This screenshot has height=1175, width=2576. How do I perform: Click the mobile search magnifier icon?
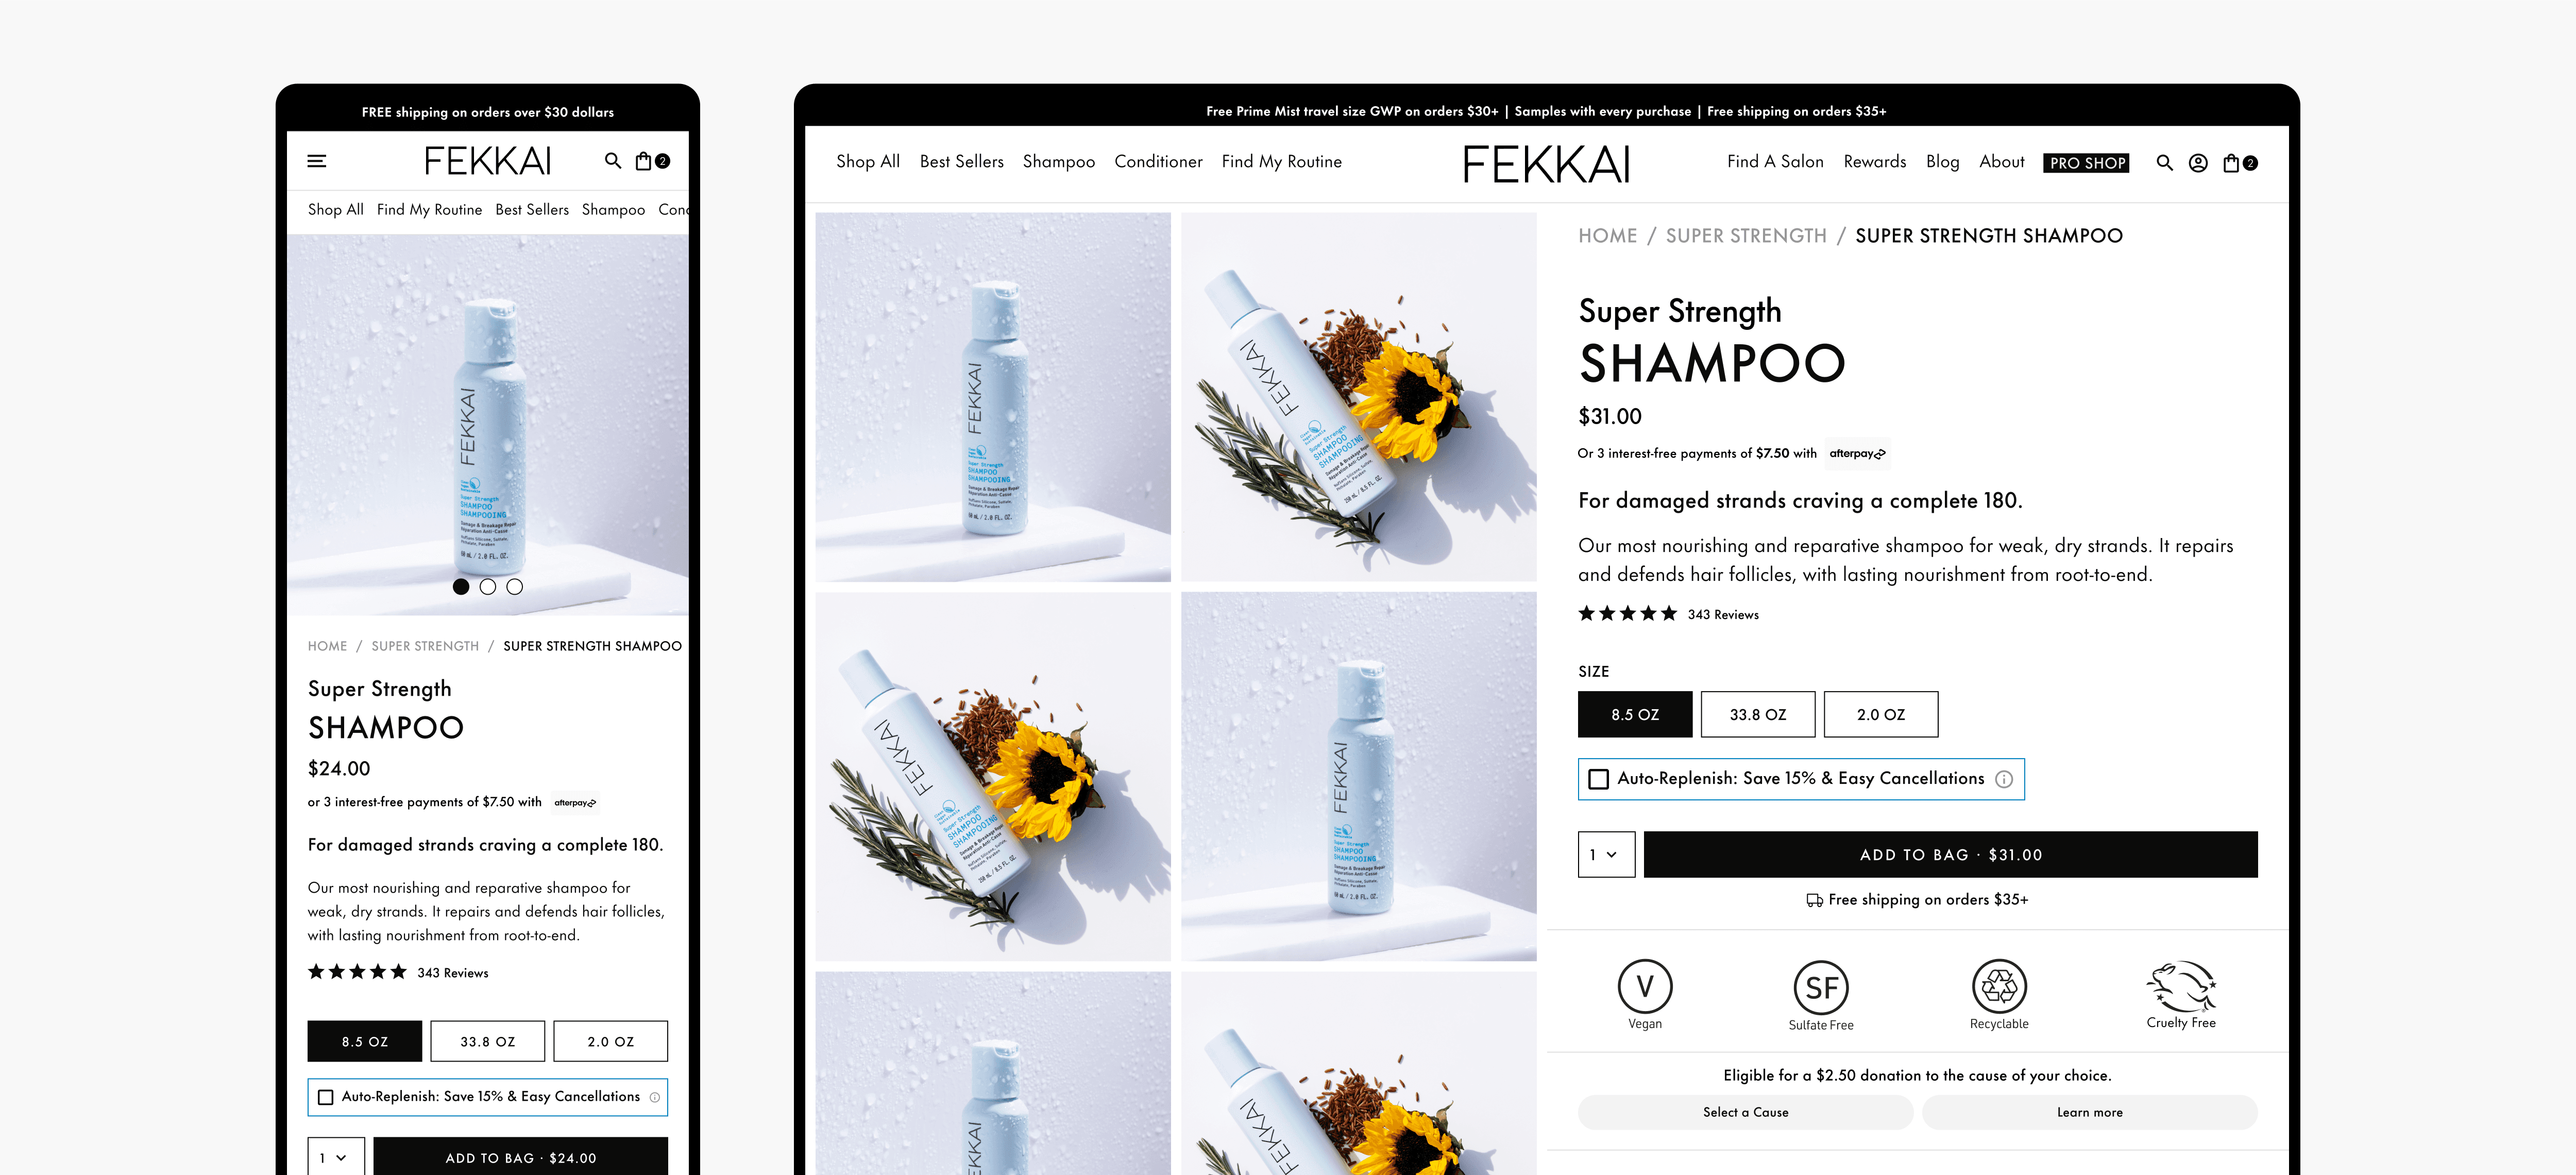pyautogui.click(x=613, y=160)
